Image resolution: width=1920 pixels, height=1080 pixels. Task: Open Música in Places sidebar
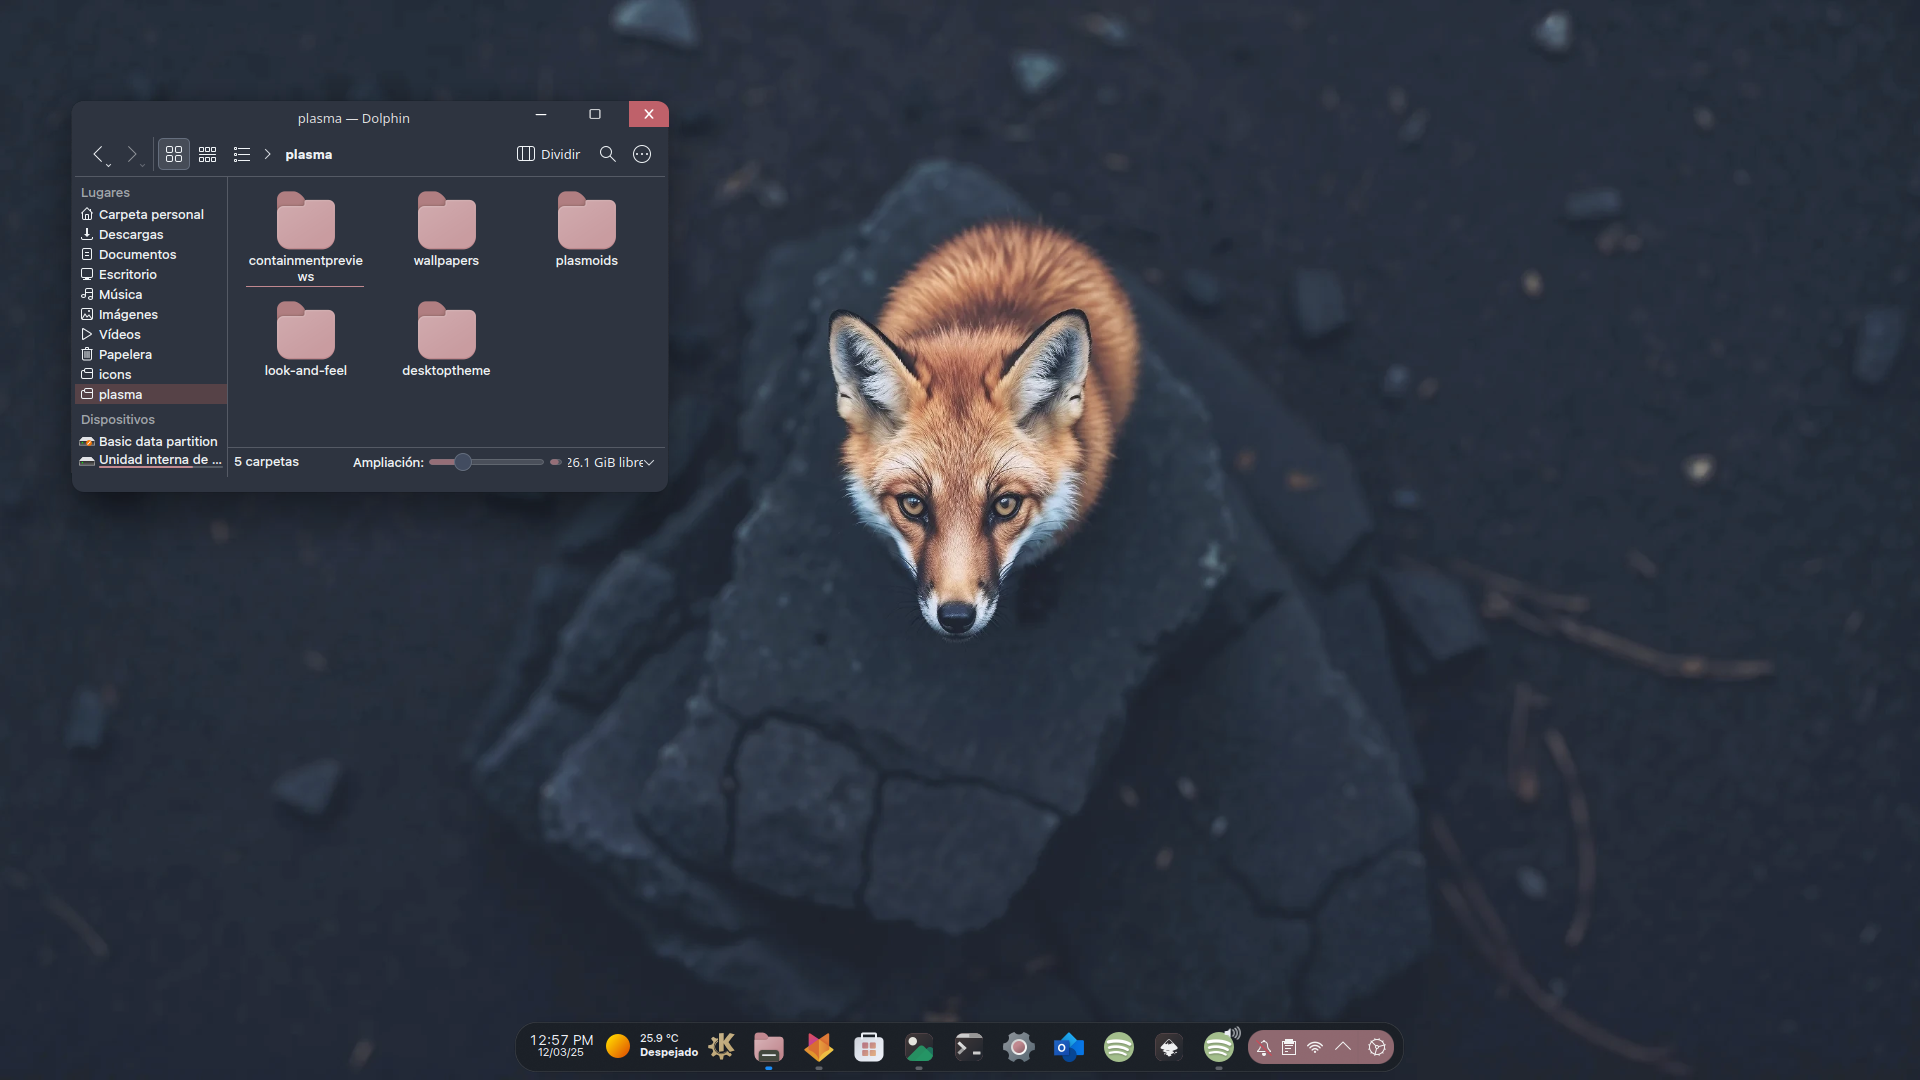(151, 294)
